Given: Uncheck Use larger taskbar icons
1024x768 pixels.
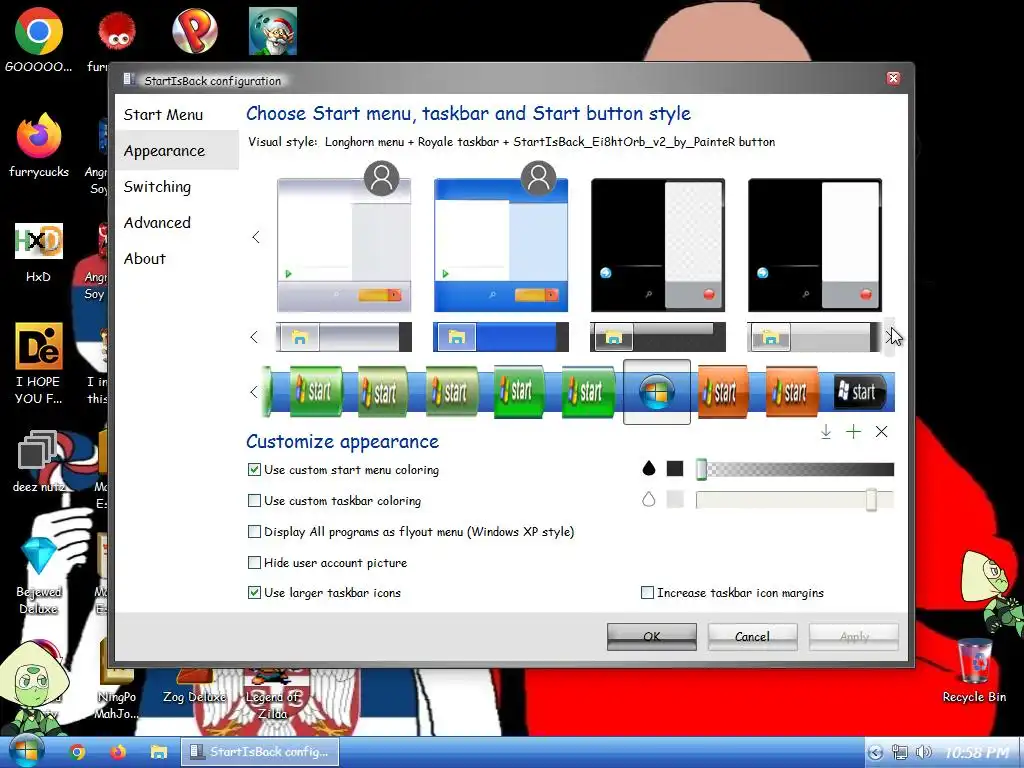Looking at the screenshot, I should coord(255,593).
